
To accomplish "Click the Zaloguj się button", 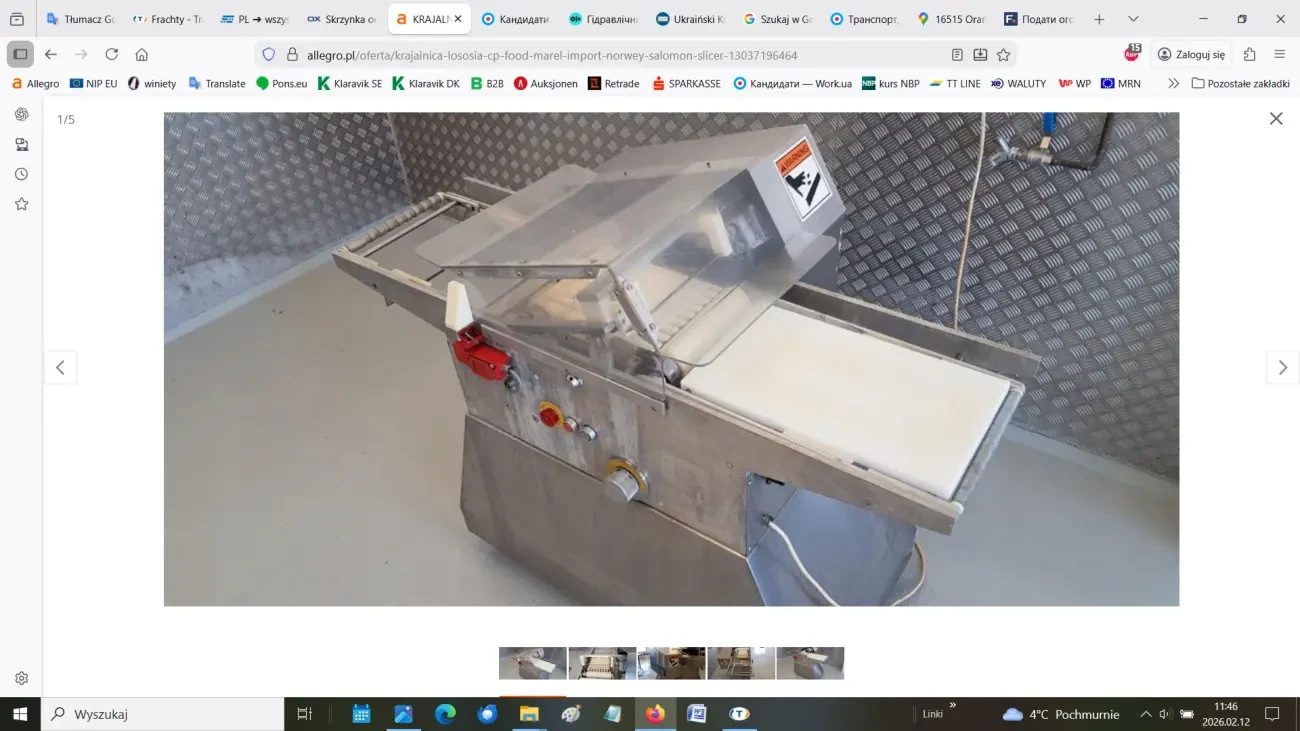I will 1191,55.
